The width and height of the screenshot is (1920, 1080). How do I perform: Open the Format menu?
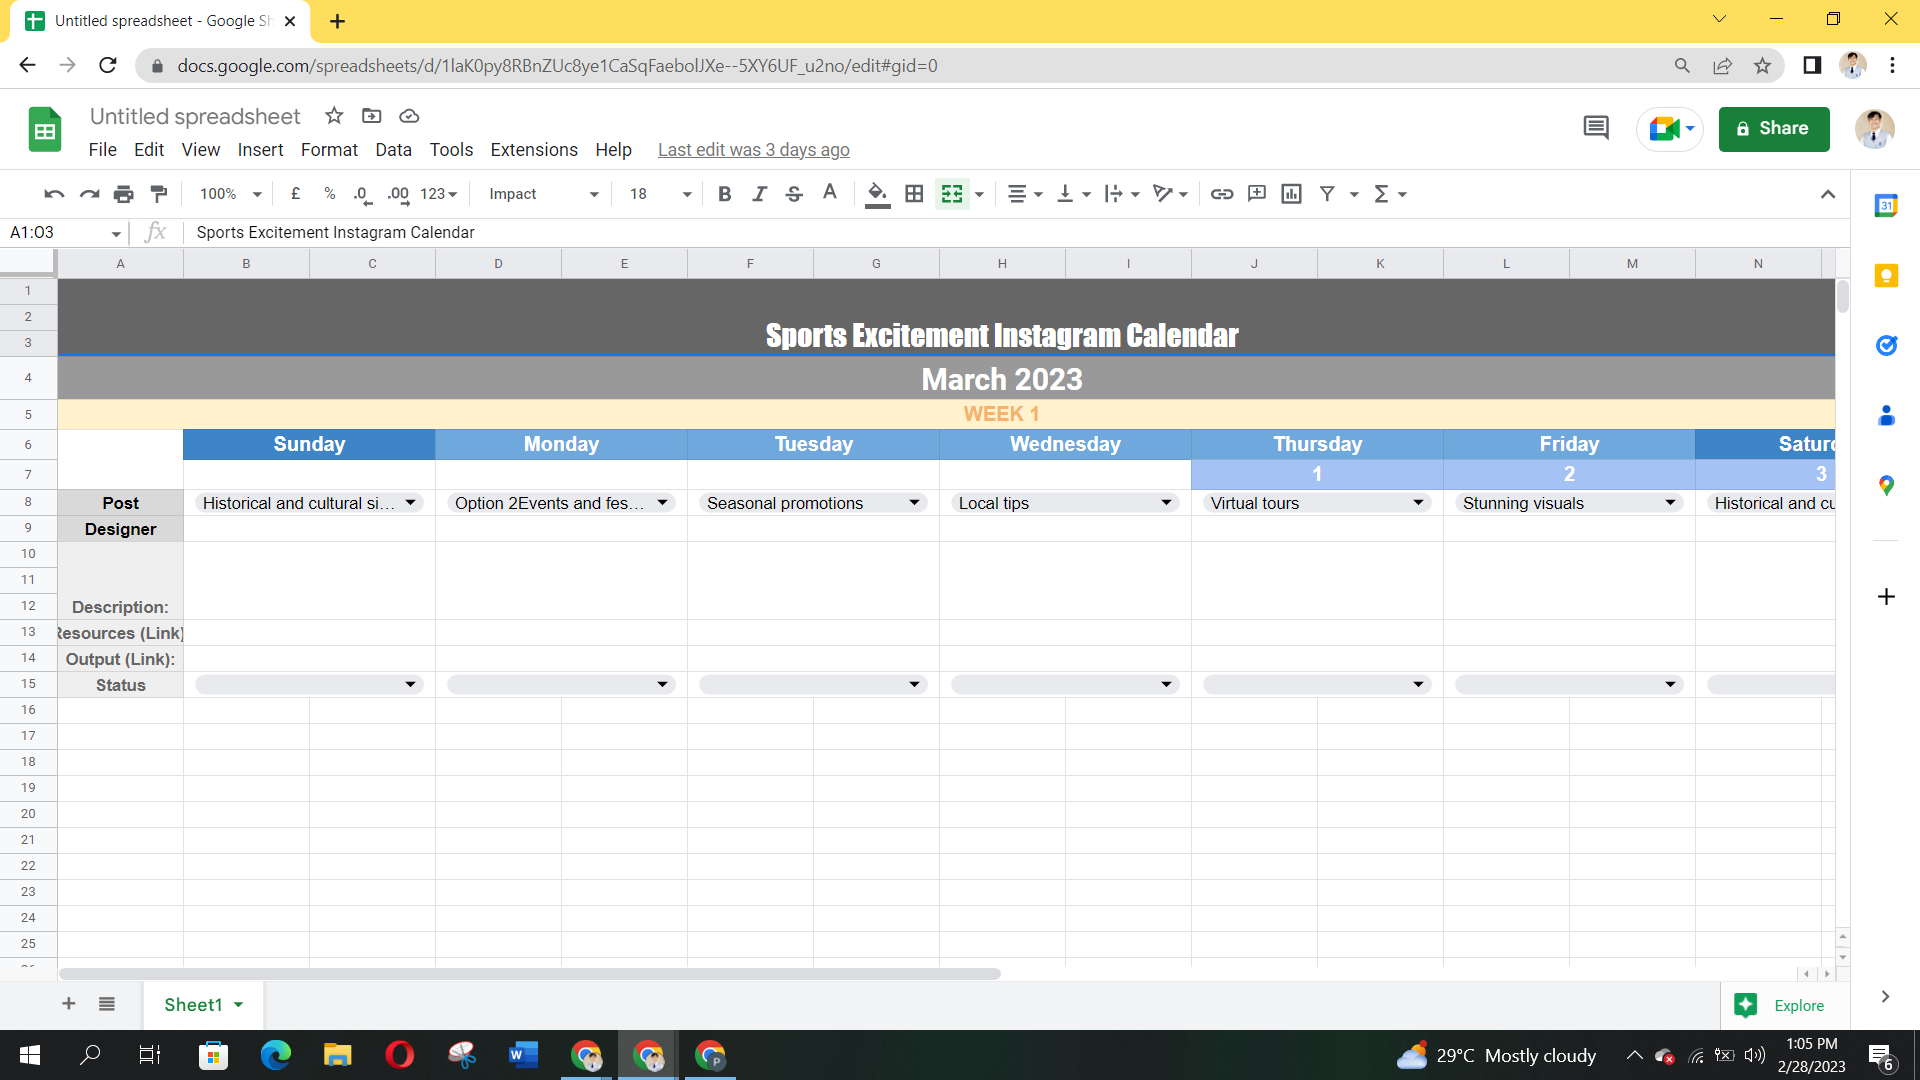pos(329,150)
